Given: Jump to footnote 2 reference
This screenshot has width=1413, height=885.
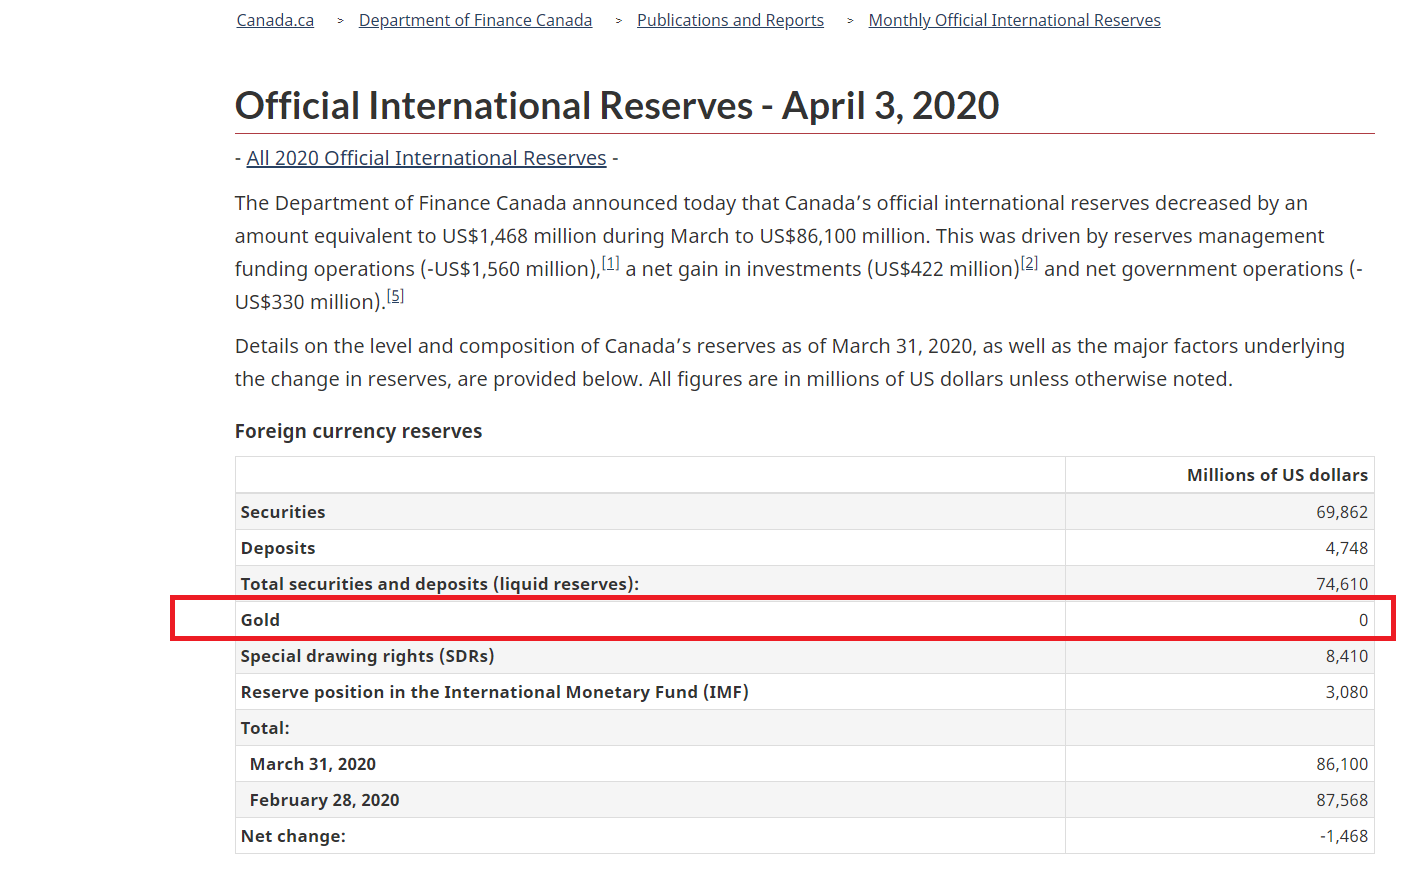Looking at the screenshot, I should (x=1029, y=263).
